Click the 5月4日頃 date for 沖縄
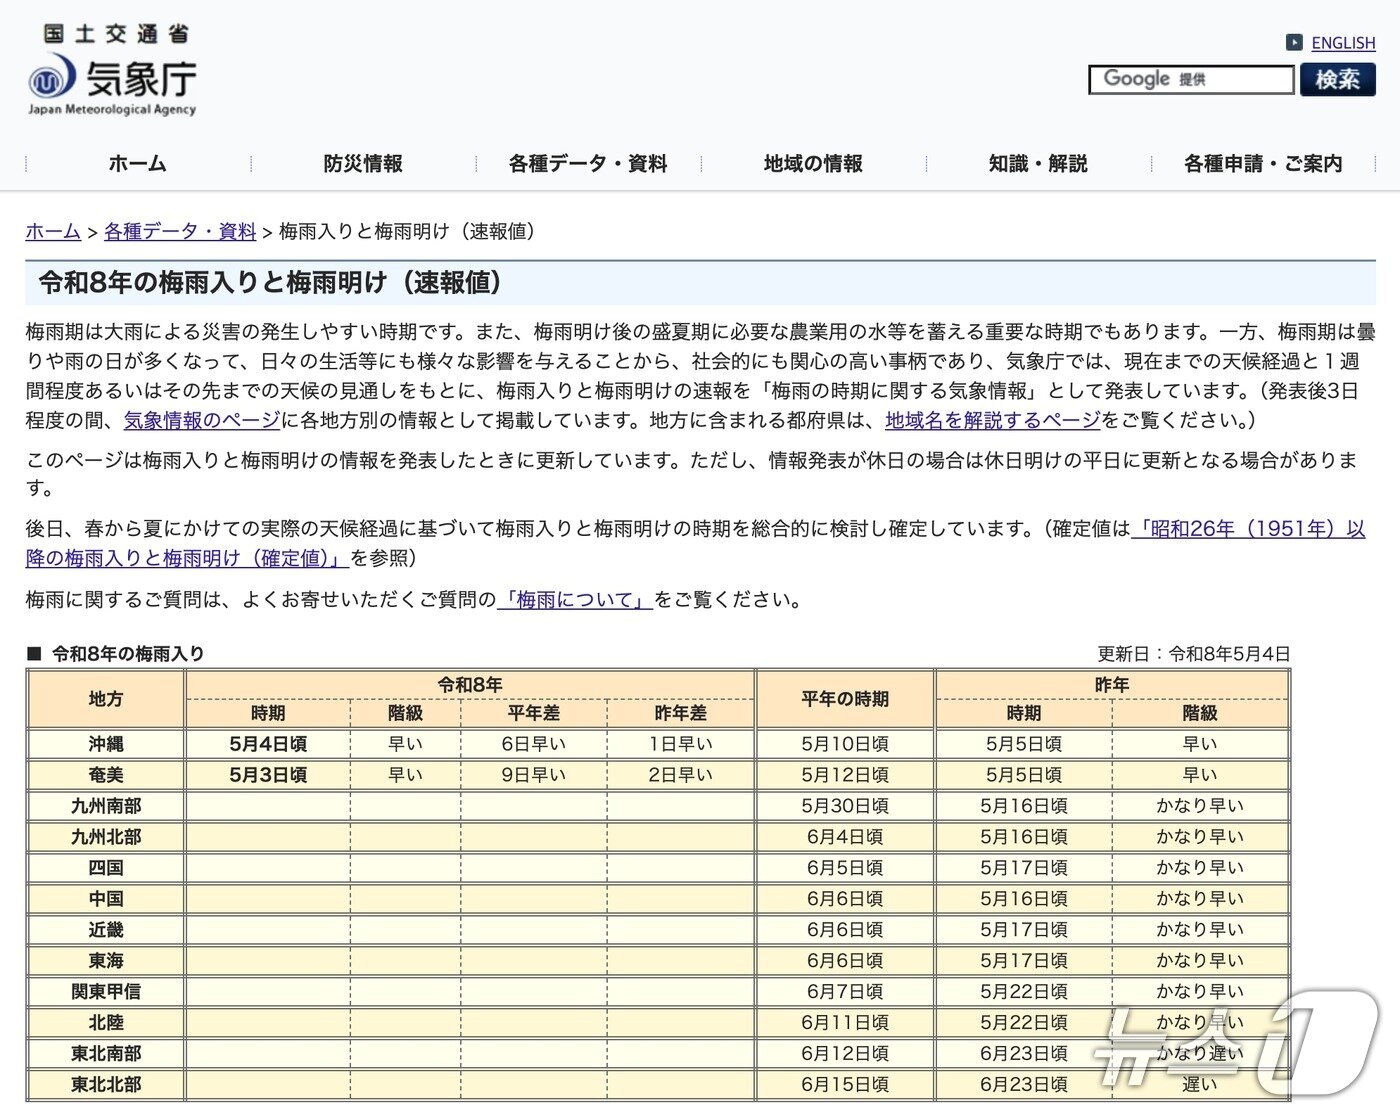Screen dimensions: 1400x1117 pos(268,744)
